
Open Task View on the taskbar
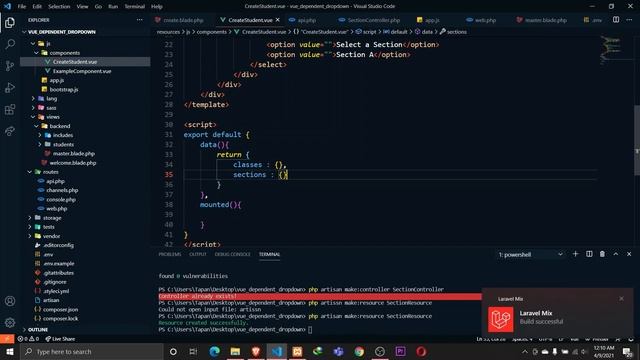(193, 351)
